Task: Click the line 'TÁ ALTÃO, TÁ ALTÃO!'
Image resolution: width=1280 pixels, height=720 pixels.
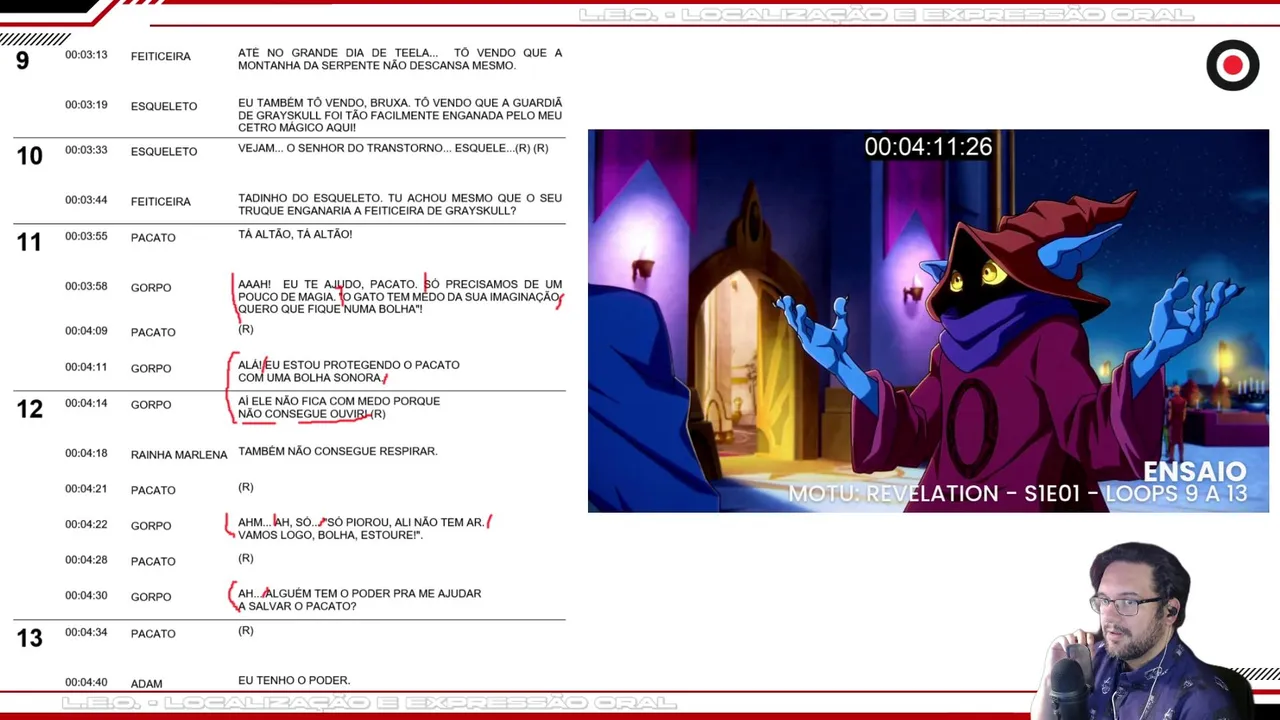Action: 295,235
